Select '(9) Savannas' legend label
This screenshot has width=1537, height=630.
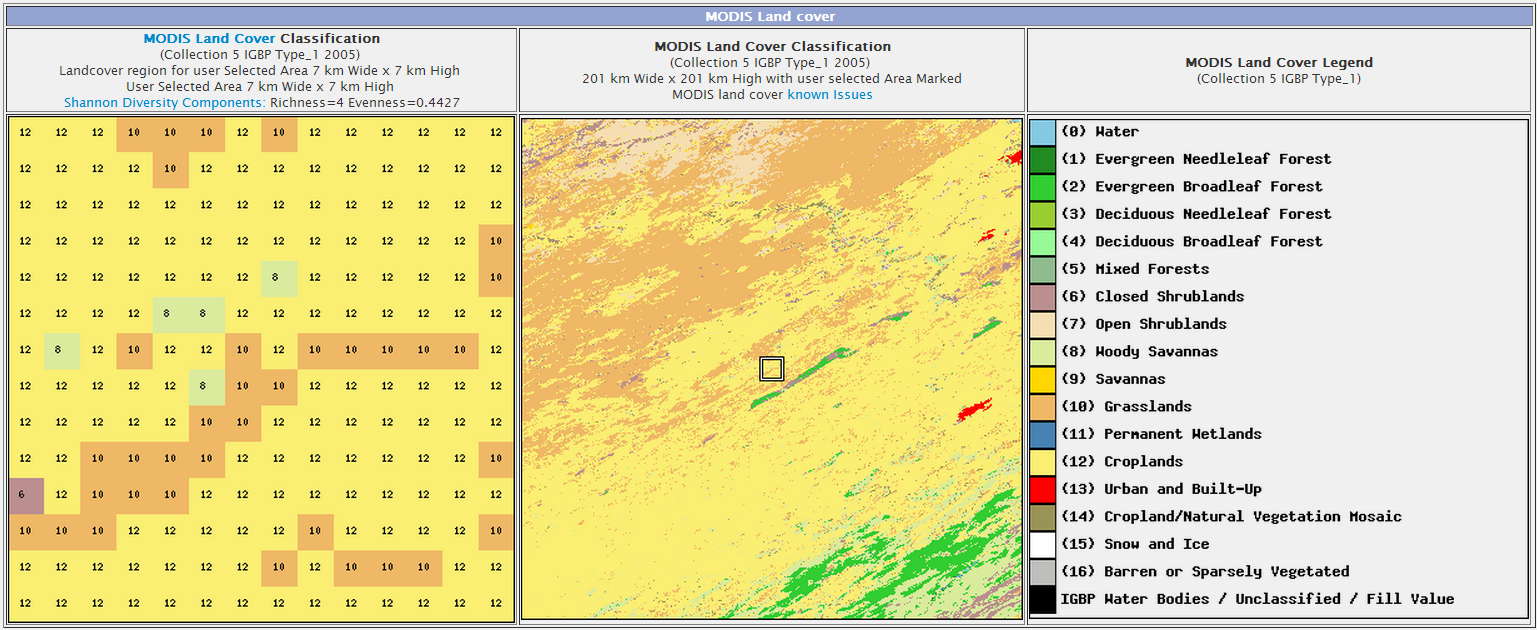pyautogui.click(x=1113, y=379)
